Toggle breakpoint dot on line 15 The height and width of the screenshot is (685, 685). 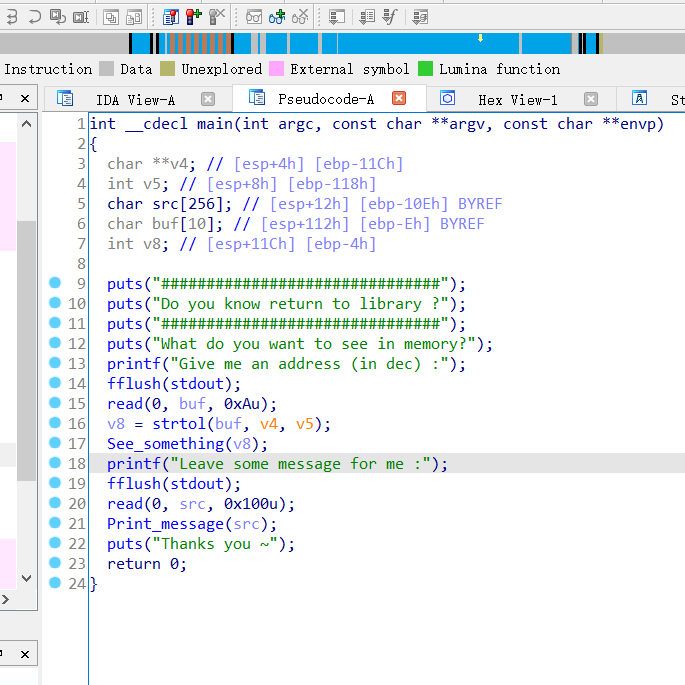click(55, 402)
